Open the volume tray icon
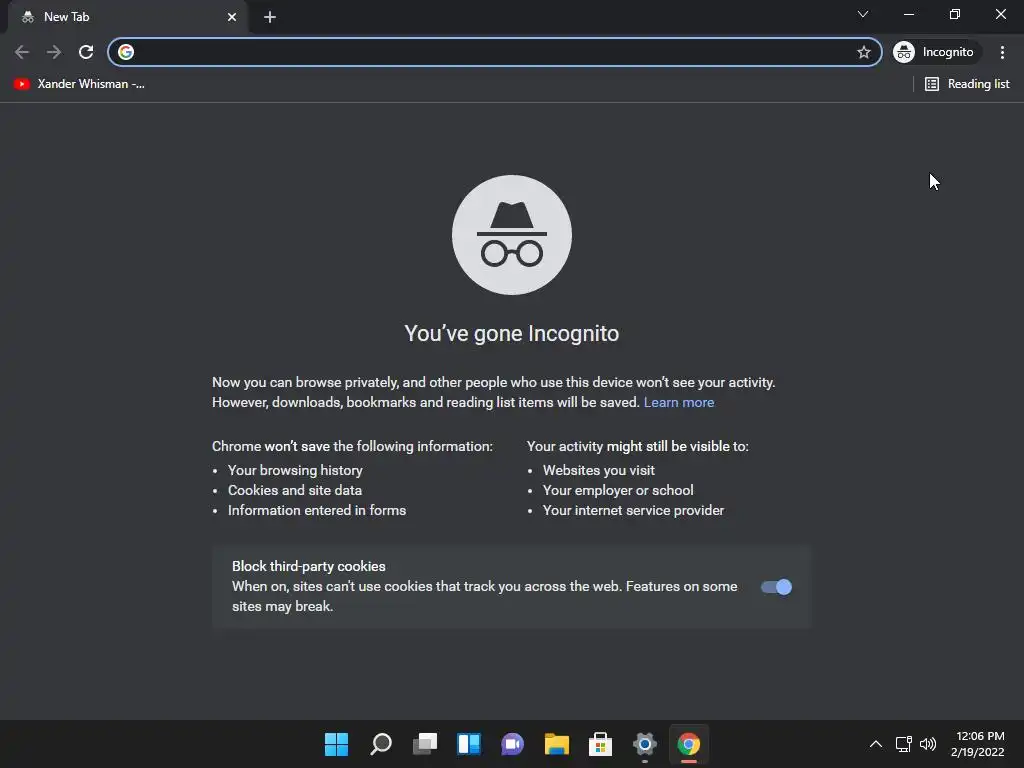 click(x=927, y=744)
